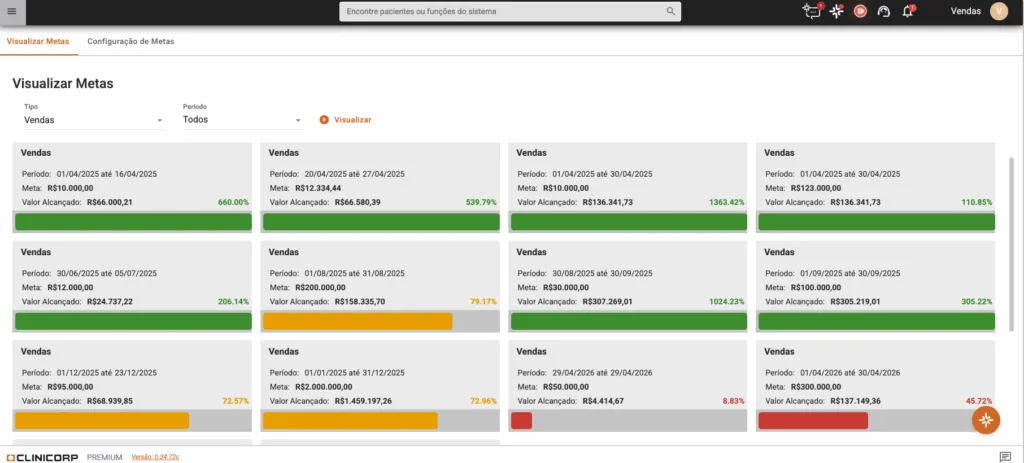This screenshot has width=1024, height=463.
Task: Click the R$68.939,85 achieved value
Action: click(x=110, y=401)
